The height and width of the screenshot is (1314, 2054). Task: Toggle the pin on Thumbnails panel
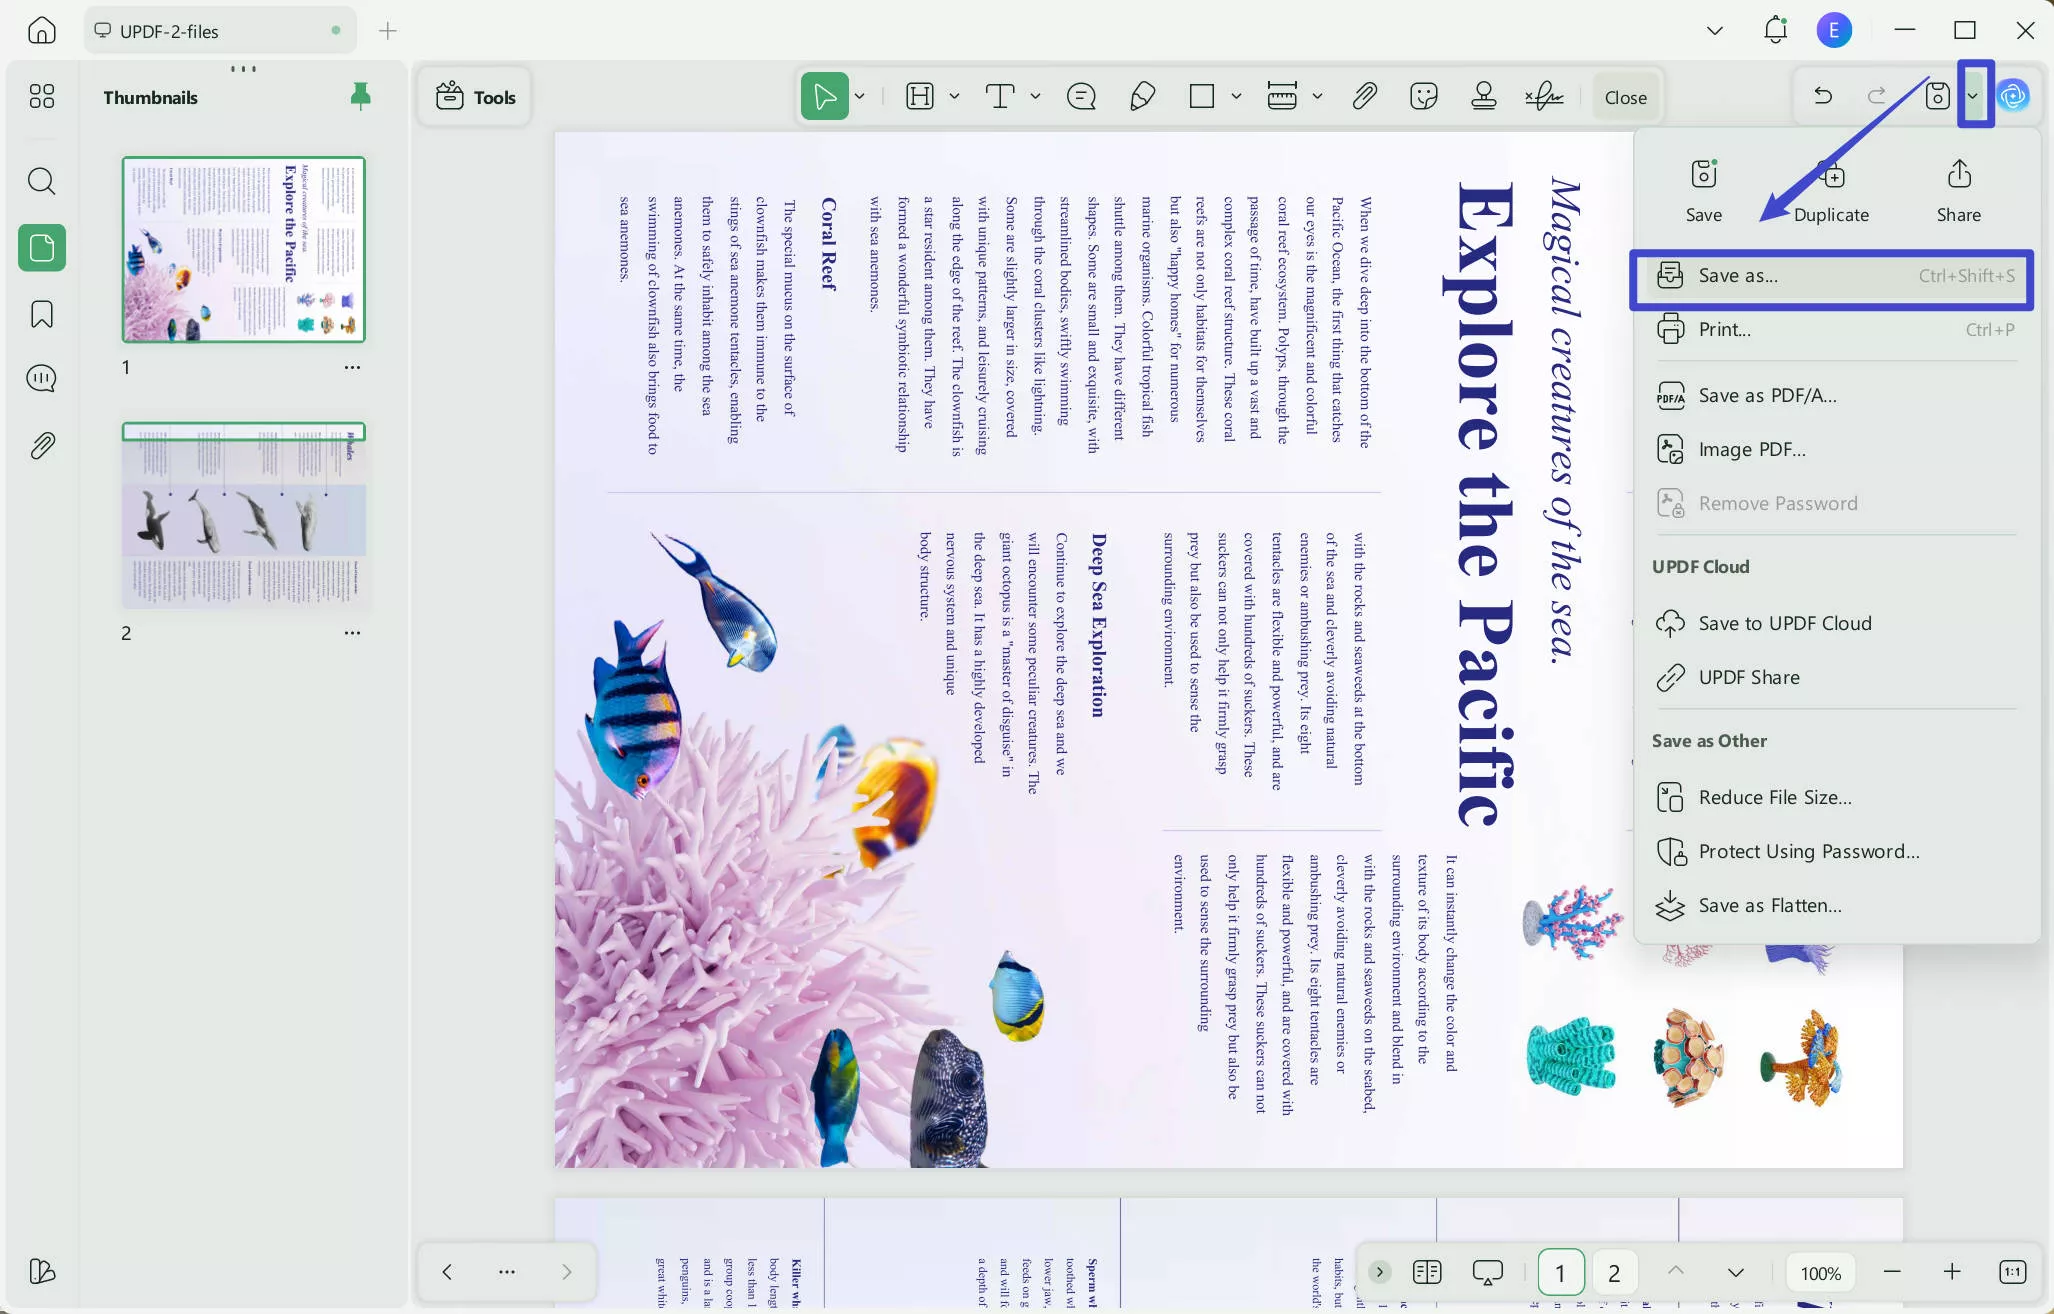[x=360, y=96]
